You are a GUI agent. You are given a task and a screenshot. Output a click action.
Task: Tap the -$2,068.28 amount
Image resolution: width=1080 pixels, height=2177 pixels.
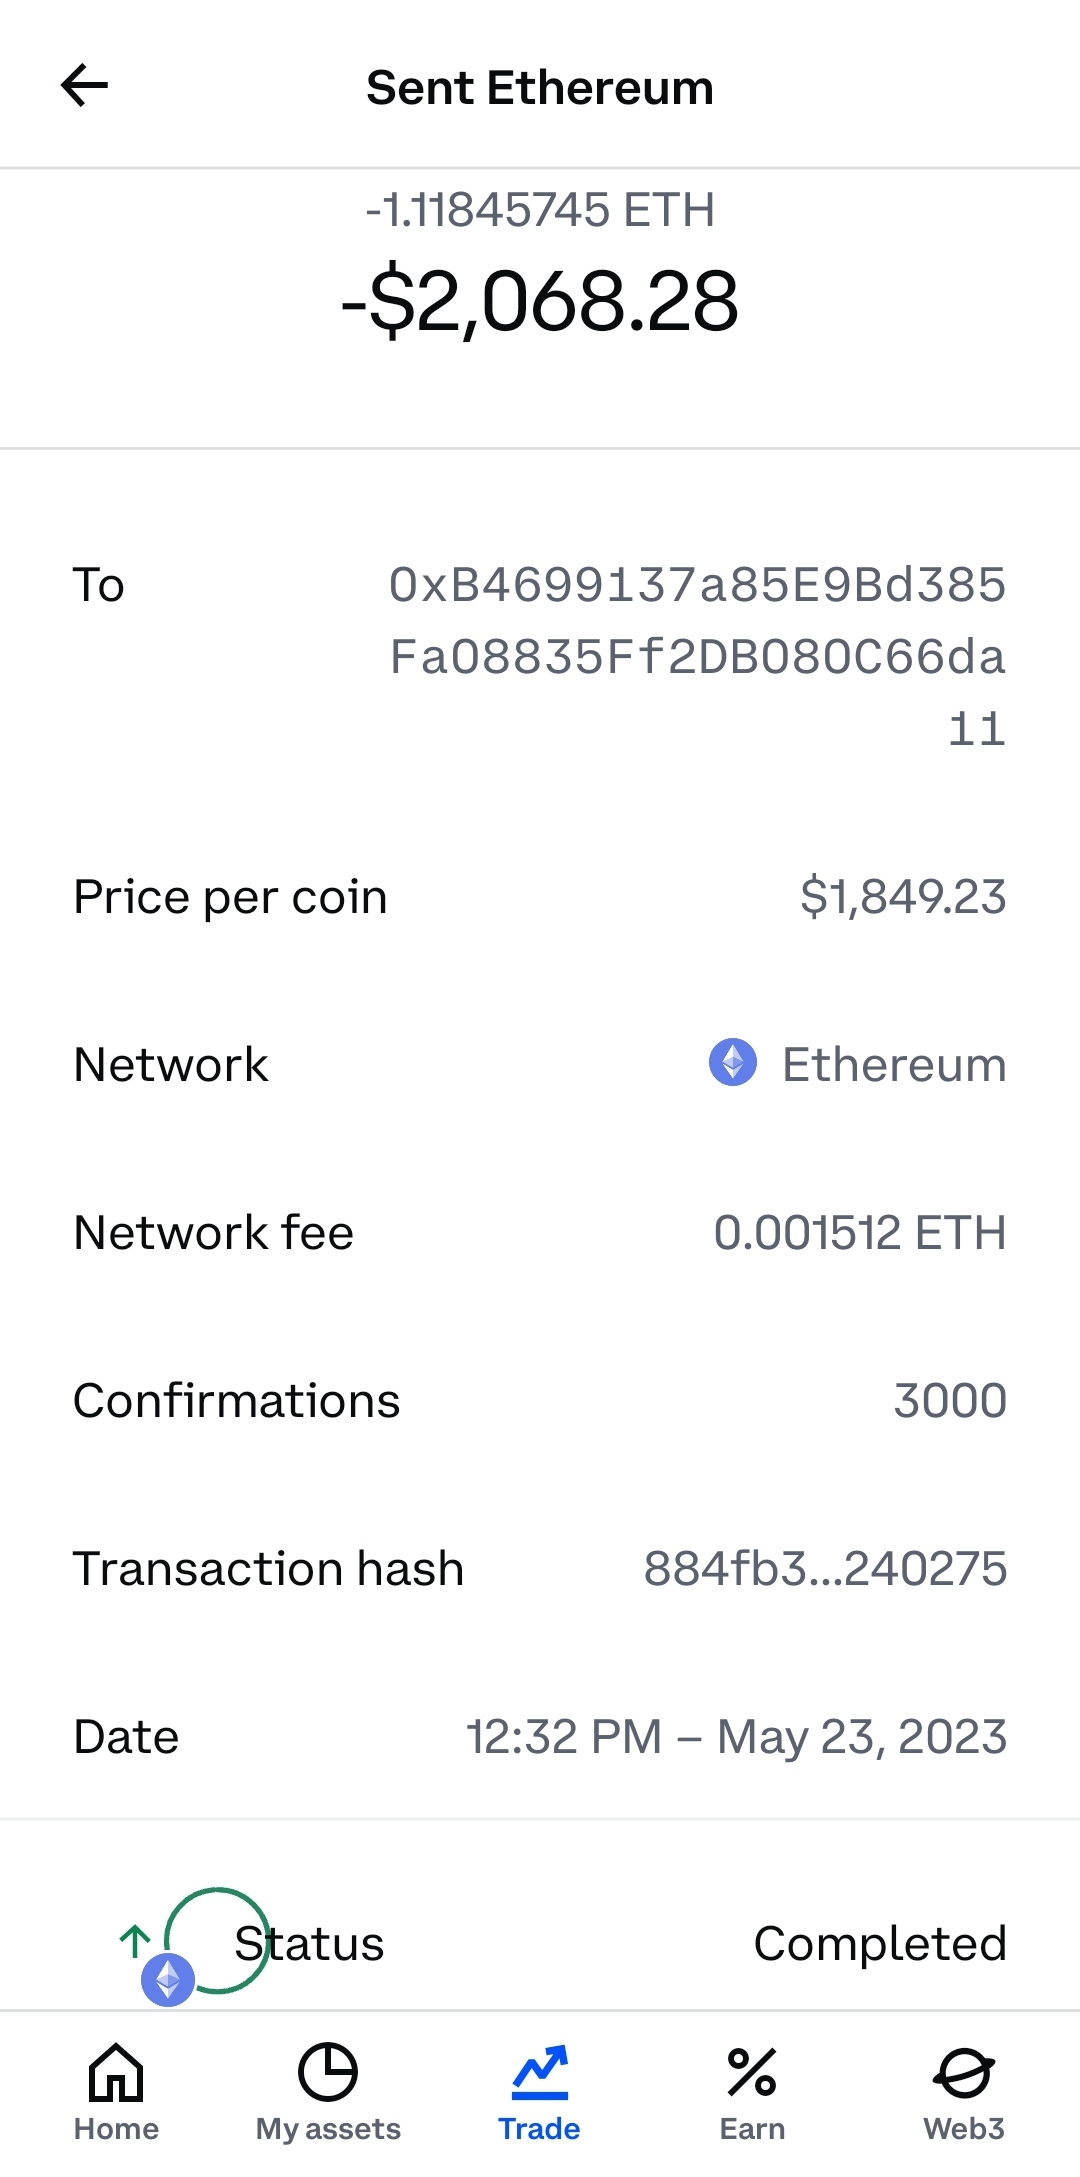coord(540,302)
